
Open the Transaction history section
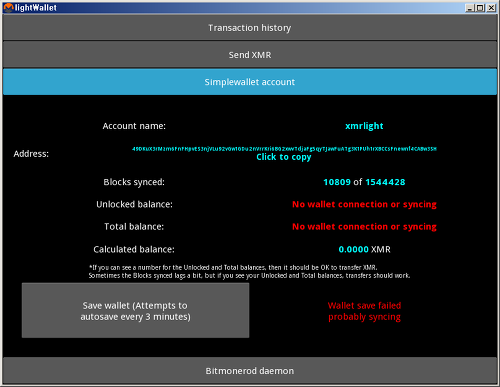coord(250,28)
